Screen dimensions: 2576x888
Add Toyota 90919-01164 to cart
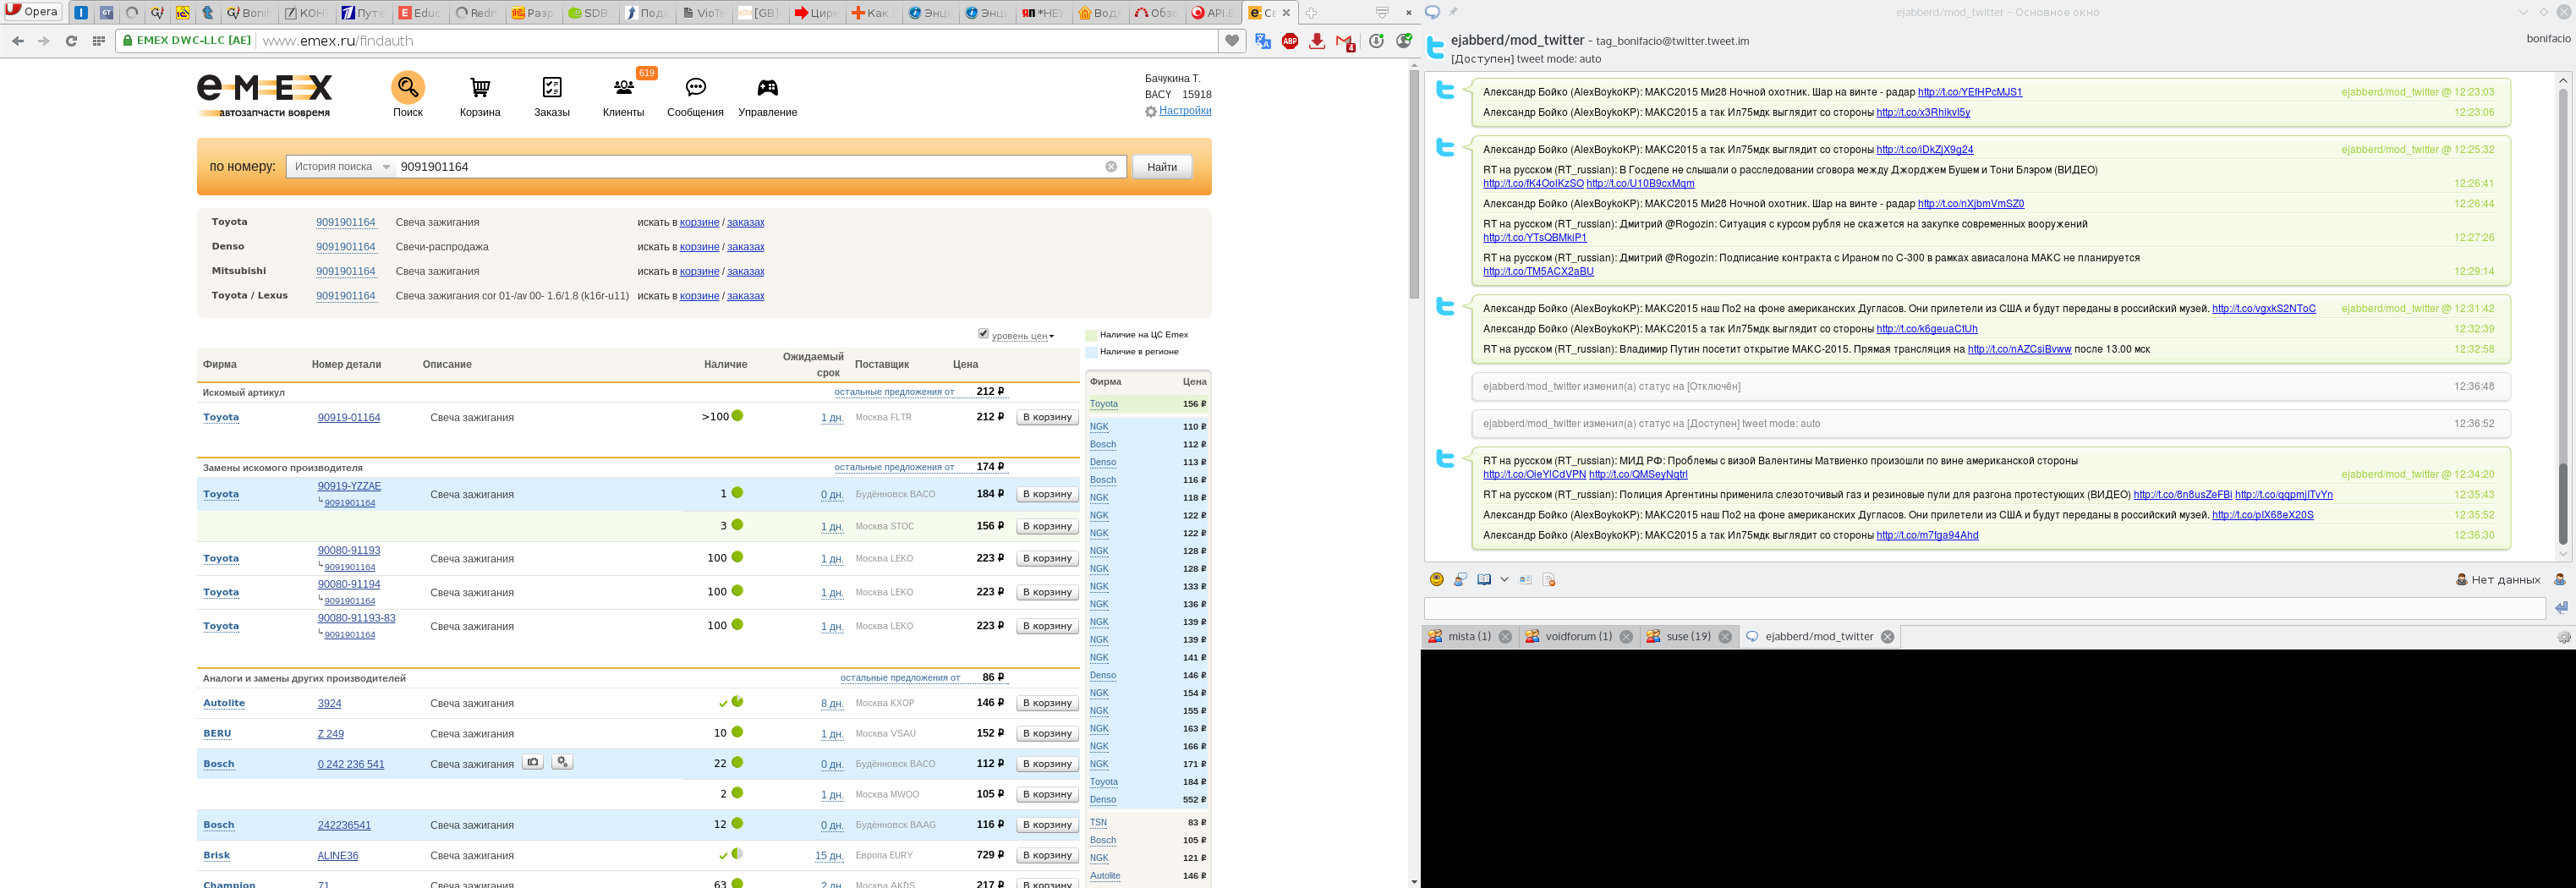(1047, 417)
